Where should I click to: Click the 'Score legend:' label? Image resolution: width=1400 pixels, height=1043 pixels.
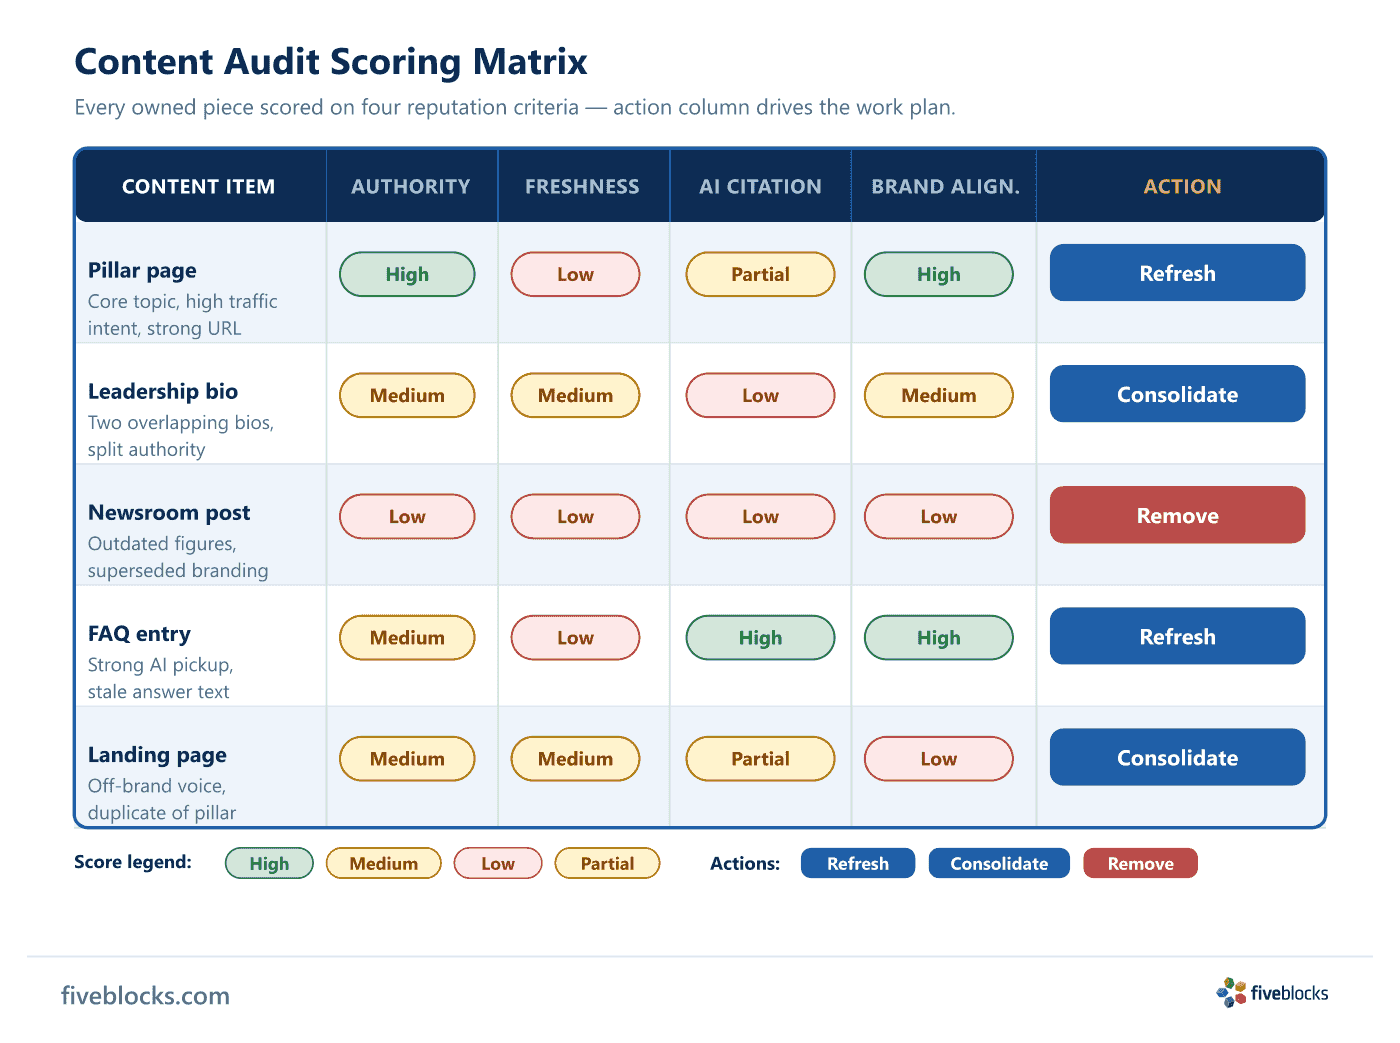click(x=133, y=862)
